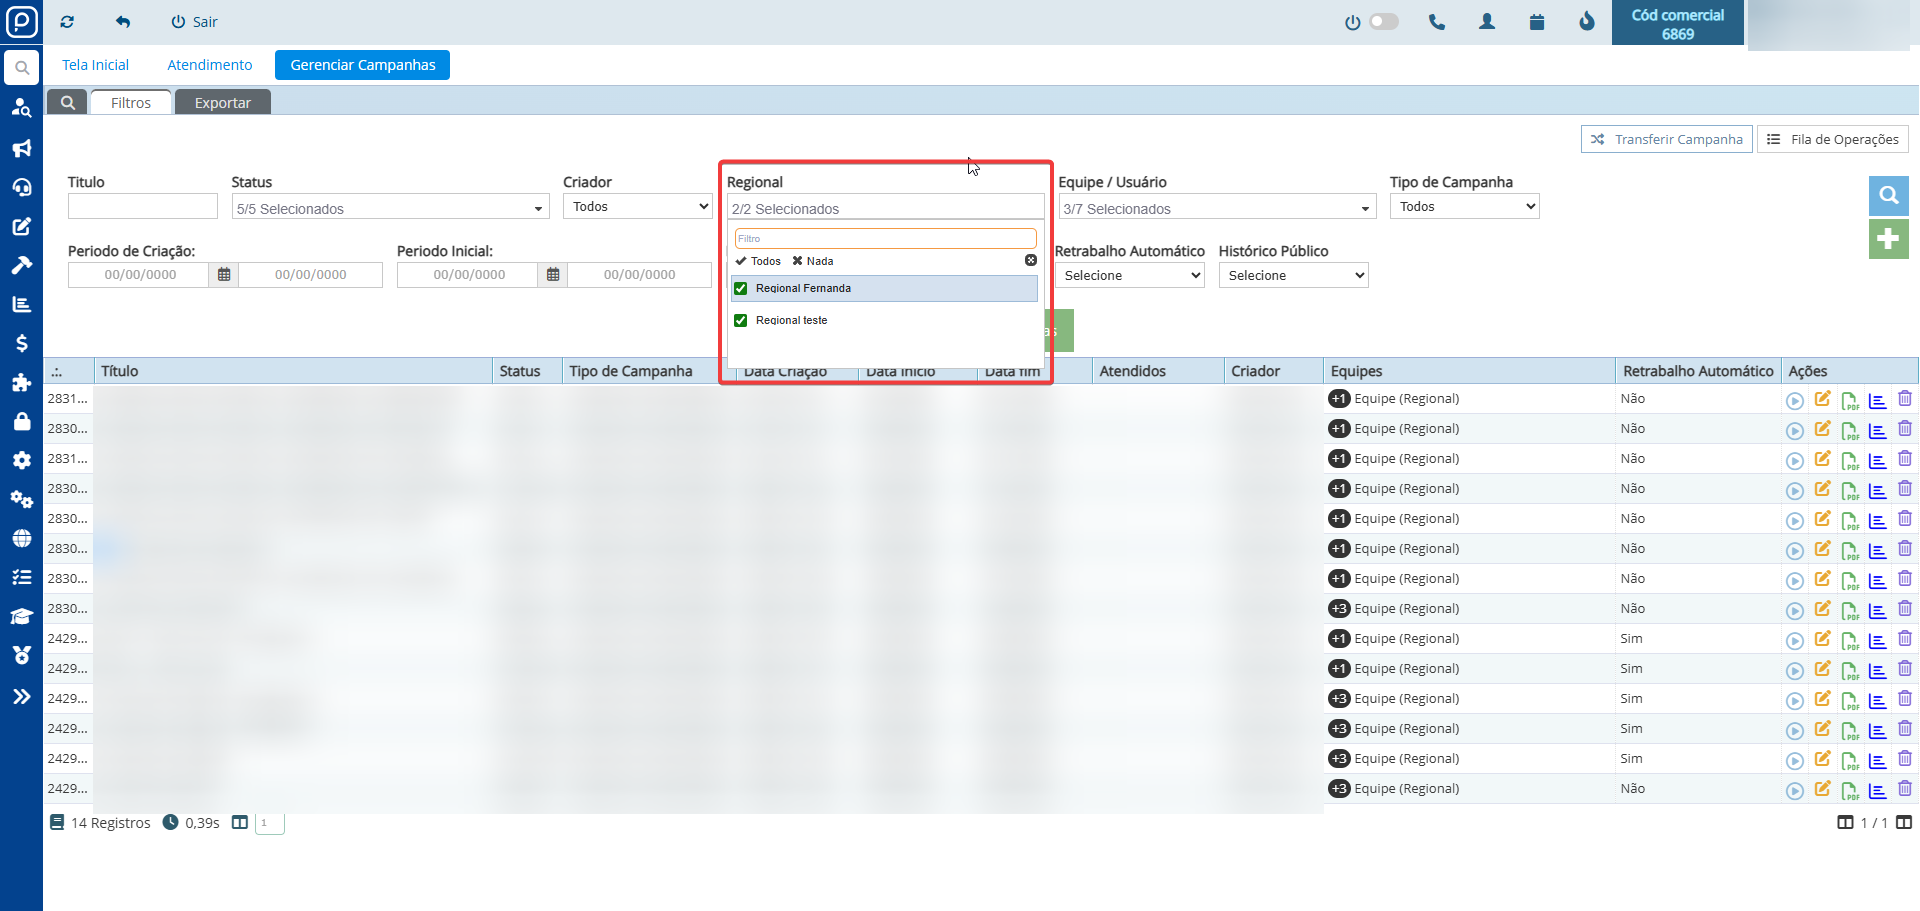
Task: Uncheck the Regional Fernanda checkbox
Action: click(741, 289)
